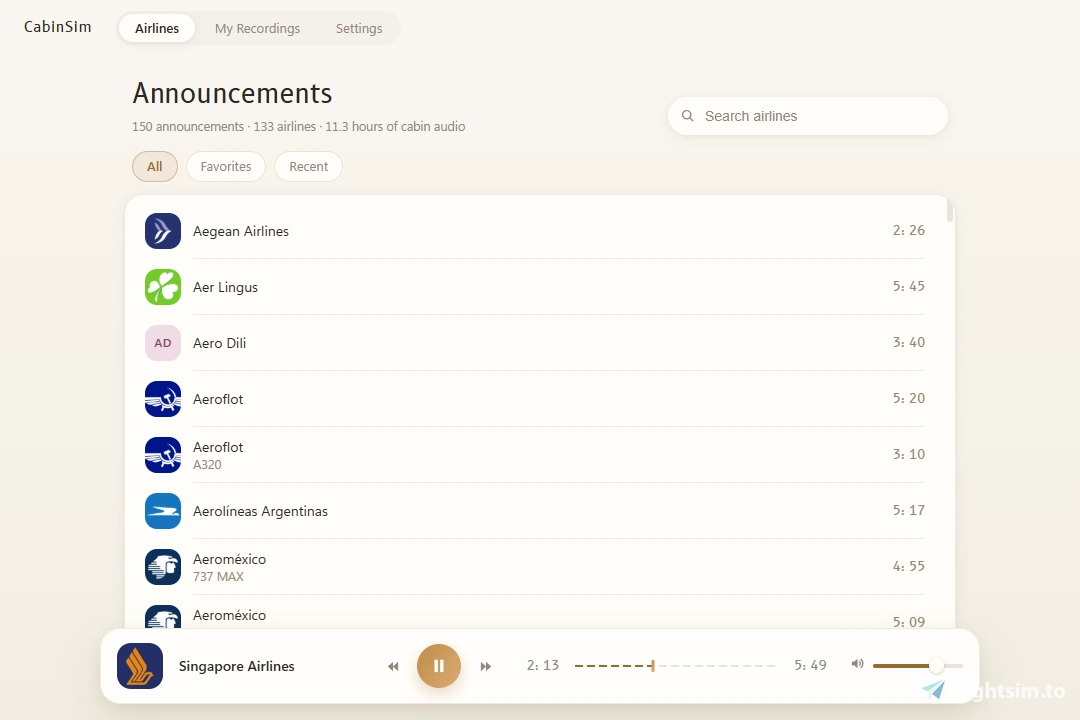Click the Aerolíneas Argentinas logo icon

point(163,511)
